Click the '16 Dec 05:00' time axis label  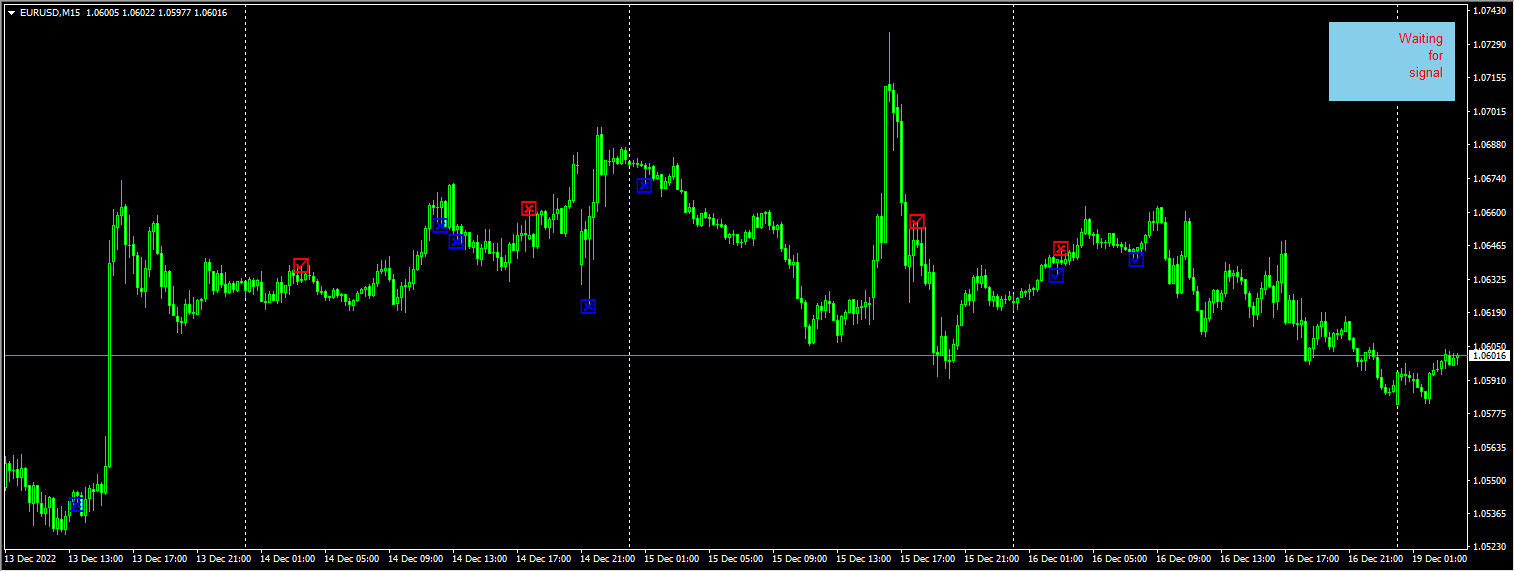pyautogui.click(x=1119, y=559)
